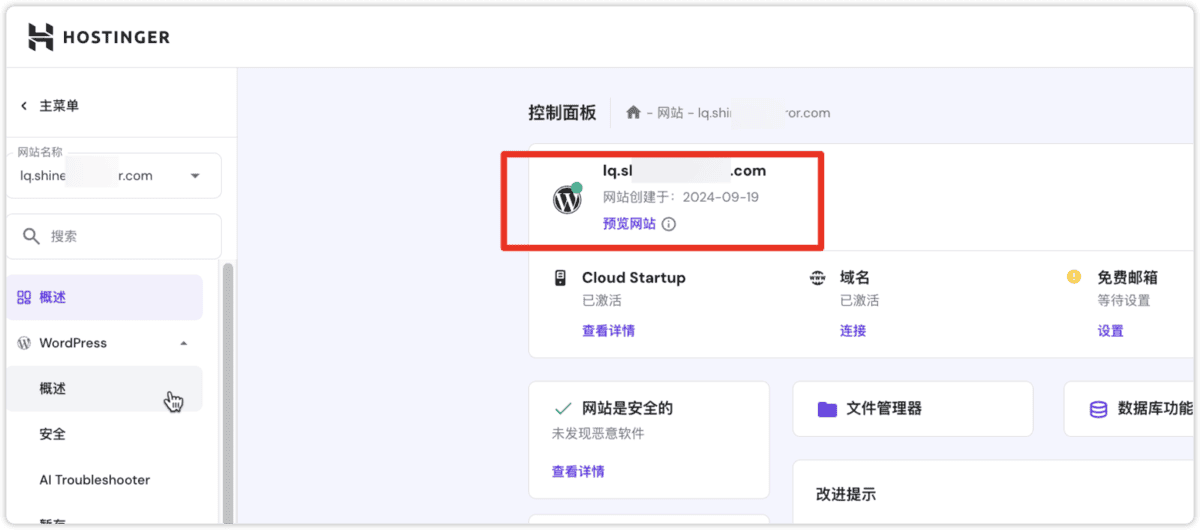The image size is (1200, 530).
Task: Click the checkmark icon beside 网站是安全的
Action: pyautogui.click(x=562, y=409)
